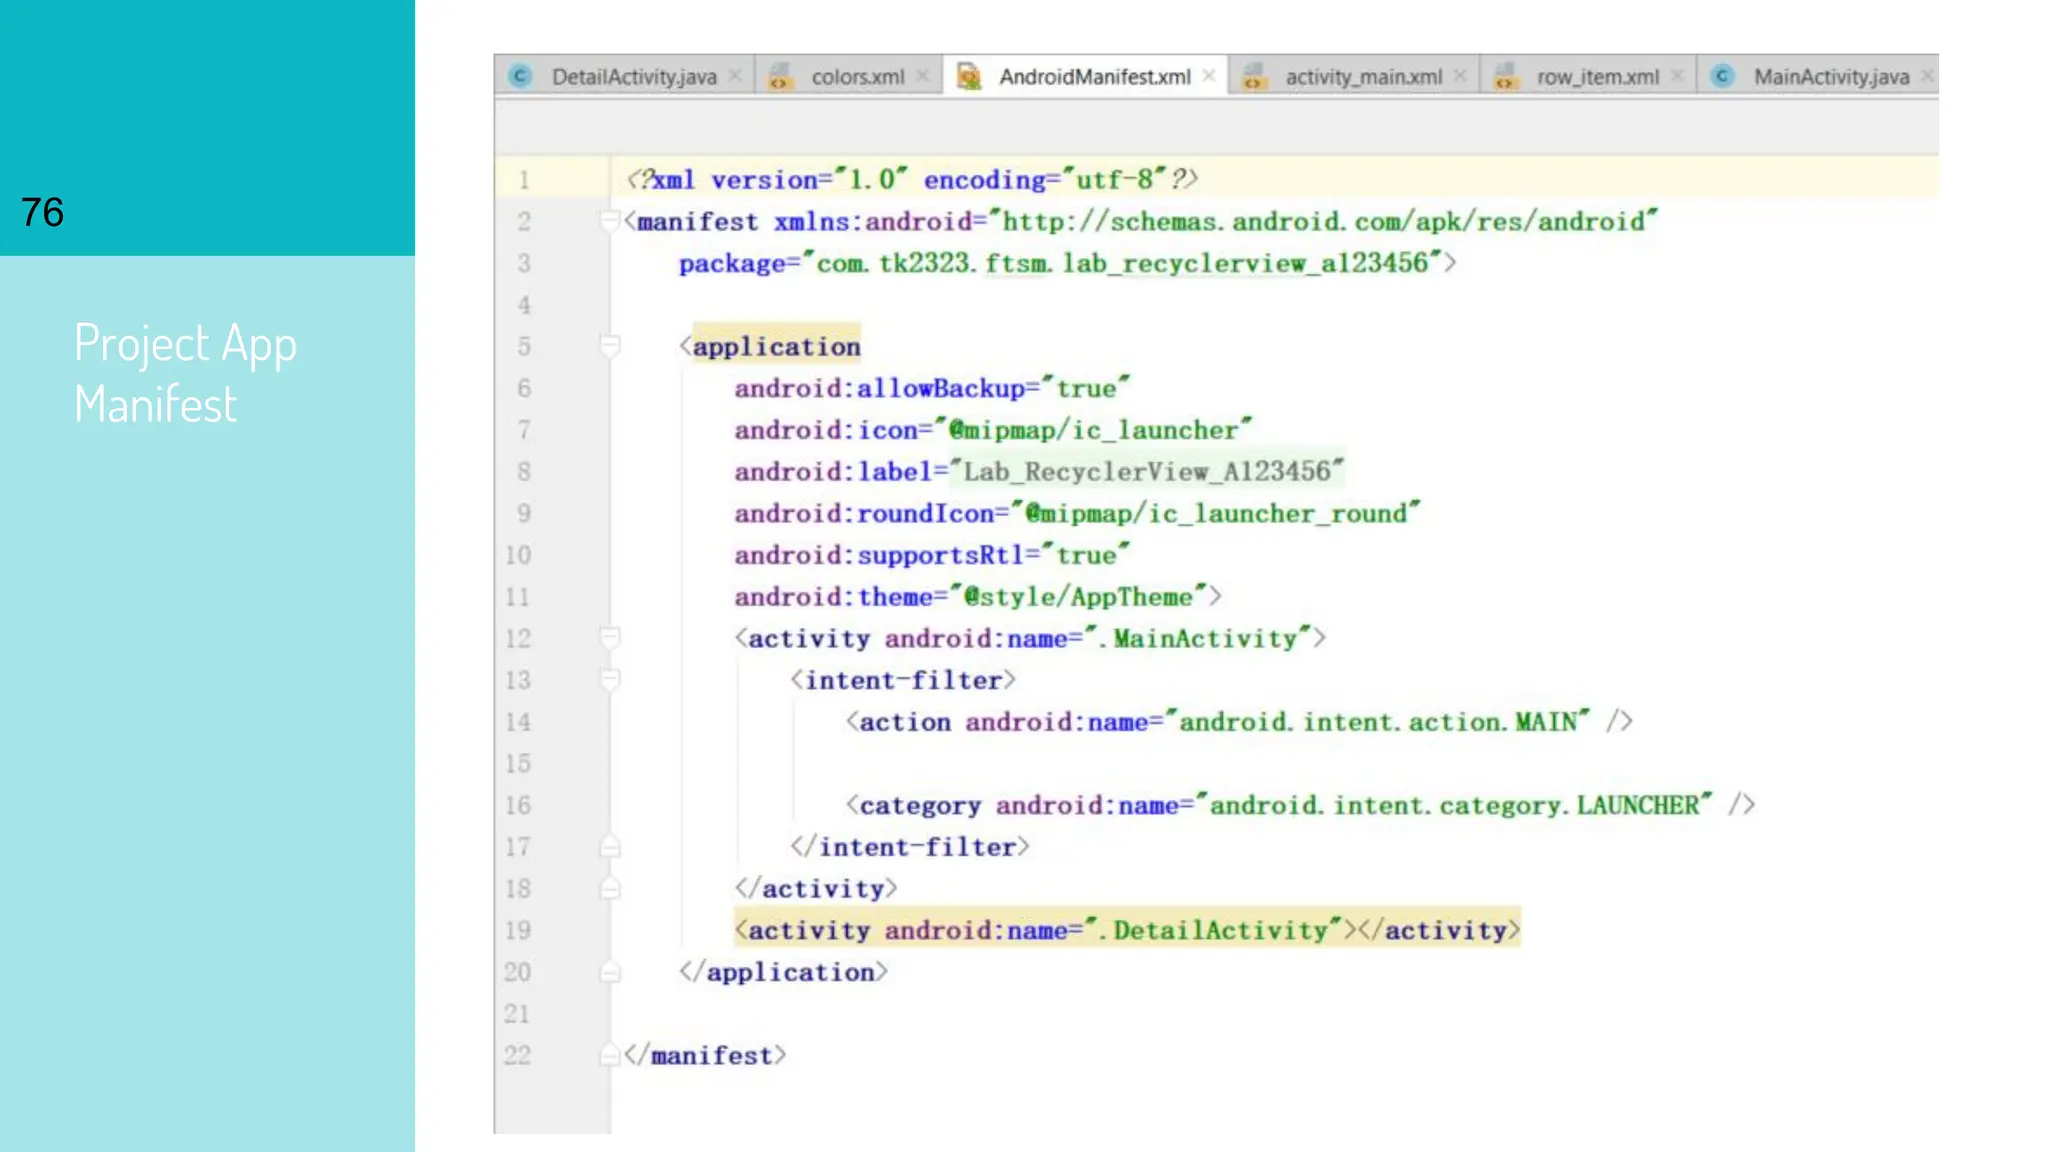
Task: Close the row_item.xml tab
Action: pyautogui.click(x=1678, y=76)
